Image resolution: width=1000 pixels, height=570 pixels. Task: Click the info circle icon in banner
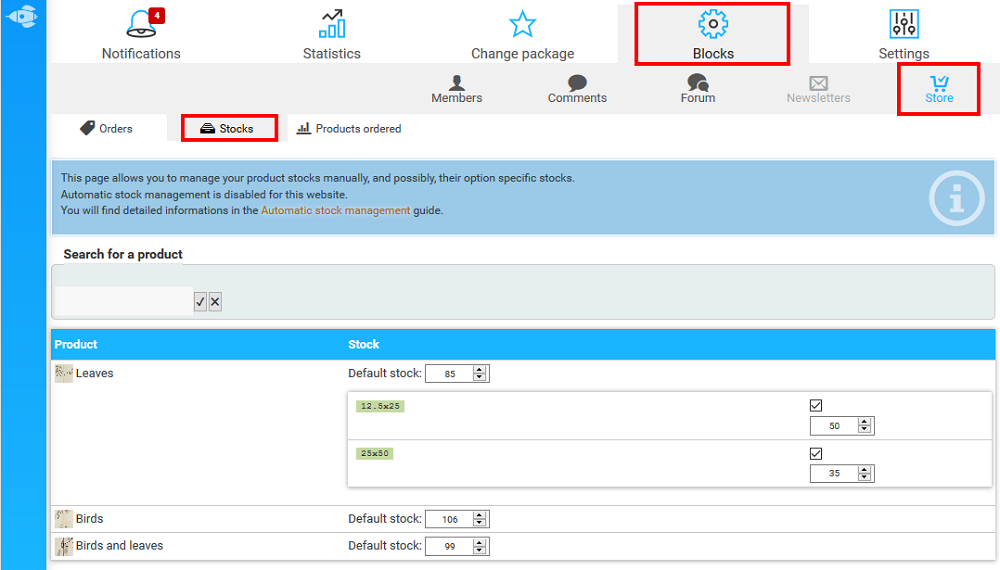point(957,198)
